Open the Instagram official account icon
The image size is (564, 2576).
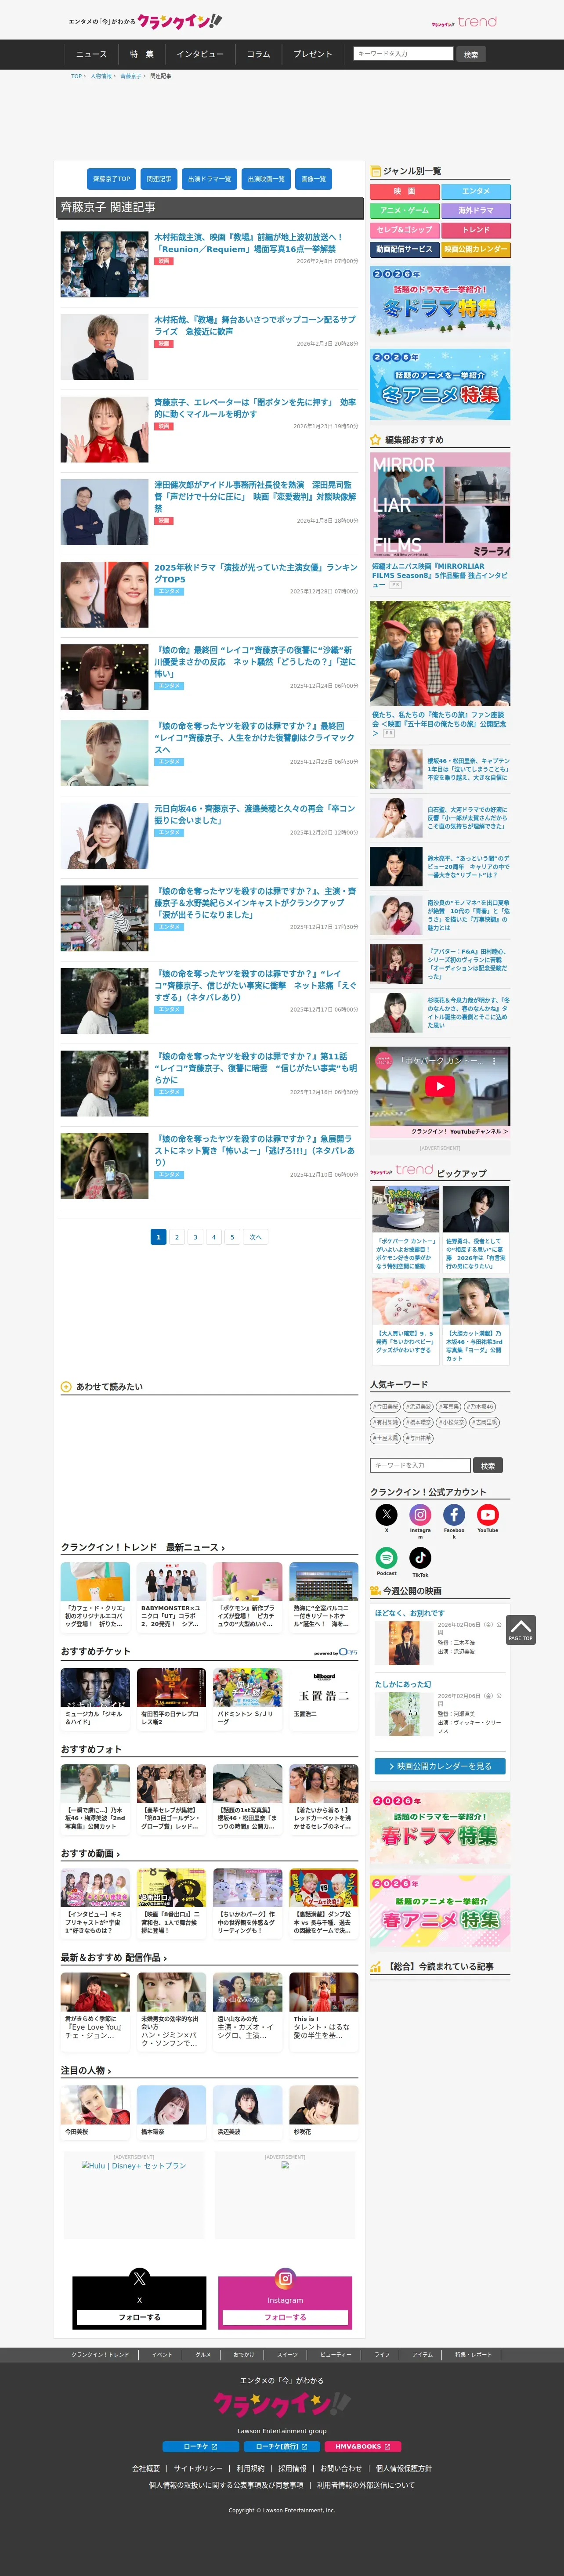click(420, 1515)
